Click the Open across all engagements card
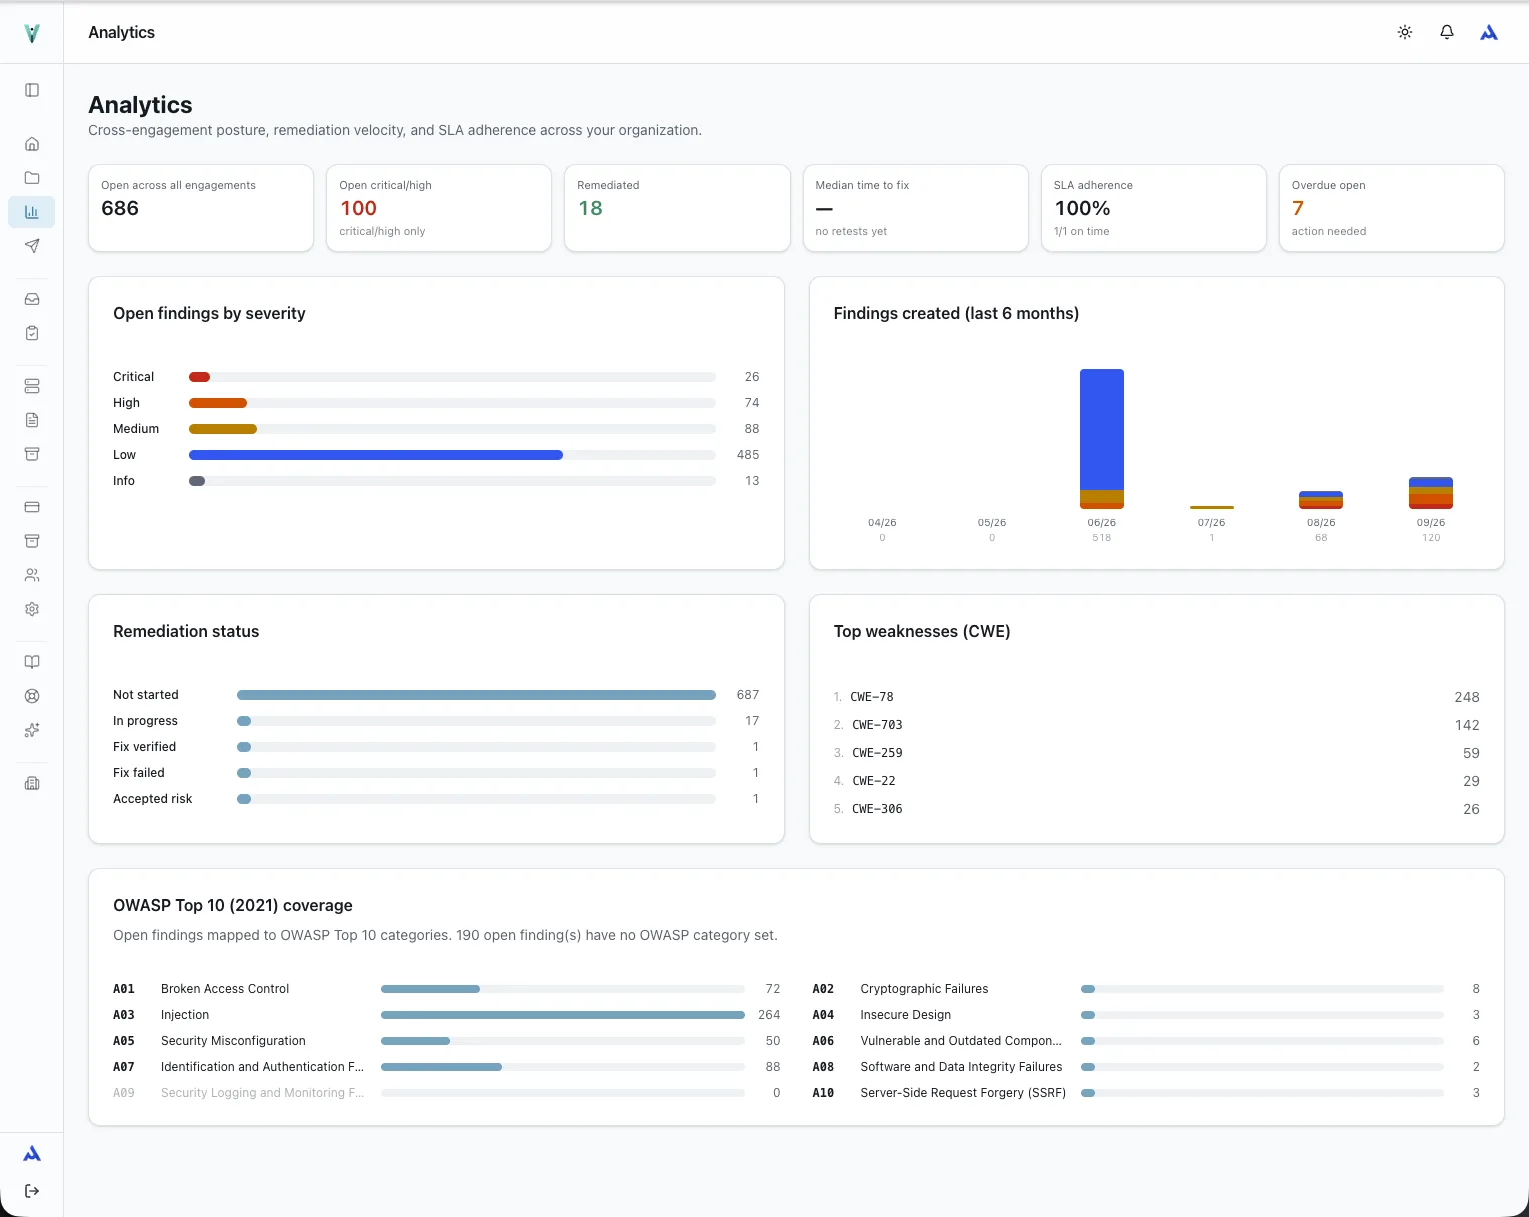Screen dimensions: 1529x1217 [201, 208]
